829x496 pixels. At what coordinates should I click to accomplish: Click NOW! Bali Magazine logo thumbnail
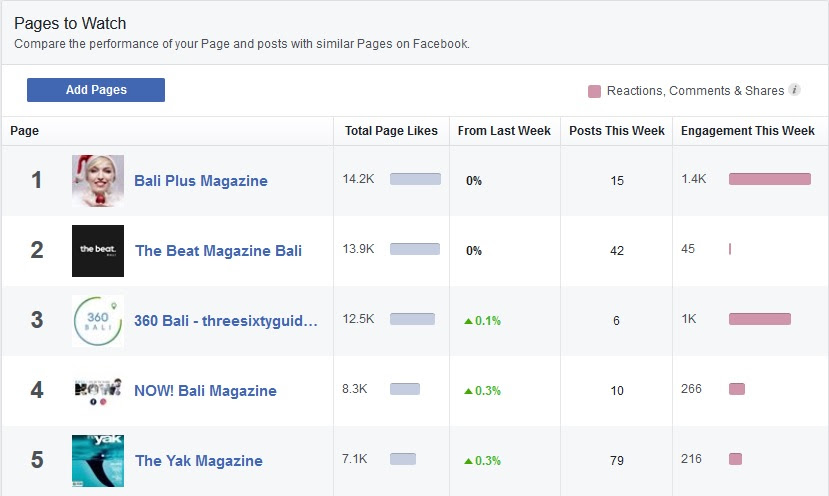pos(98,390)
